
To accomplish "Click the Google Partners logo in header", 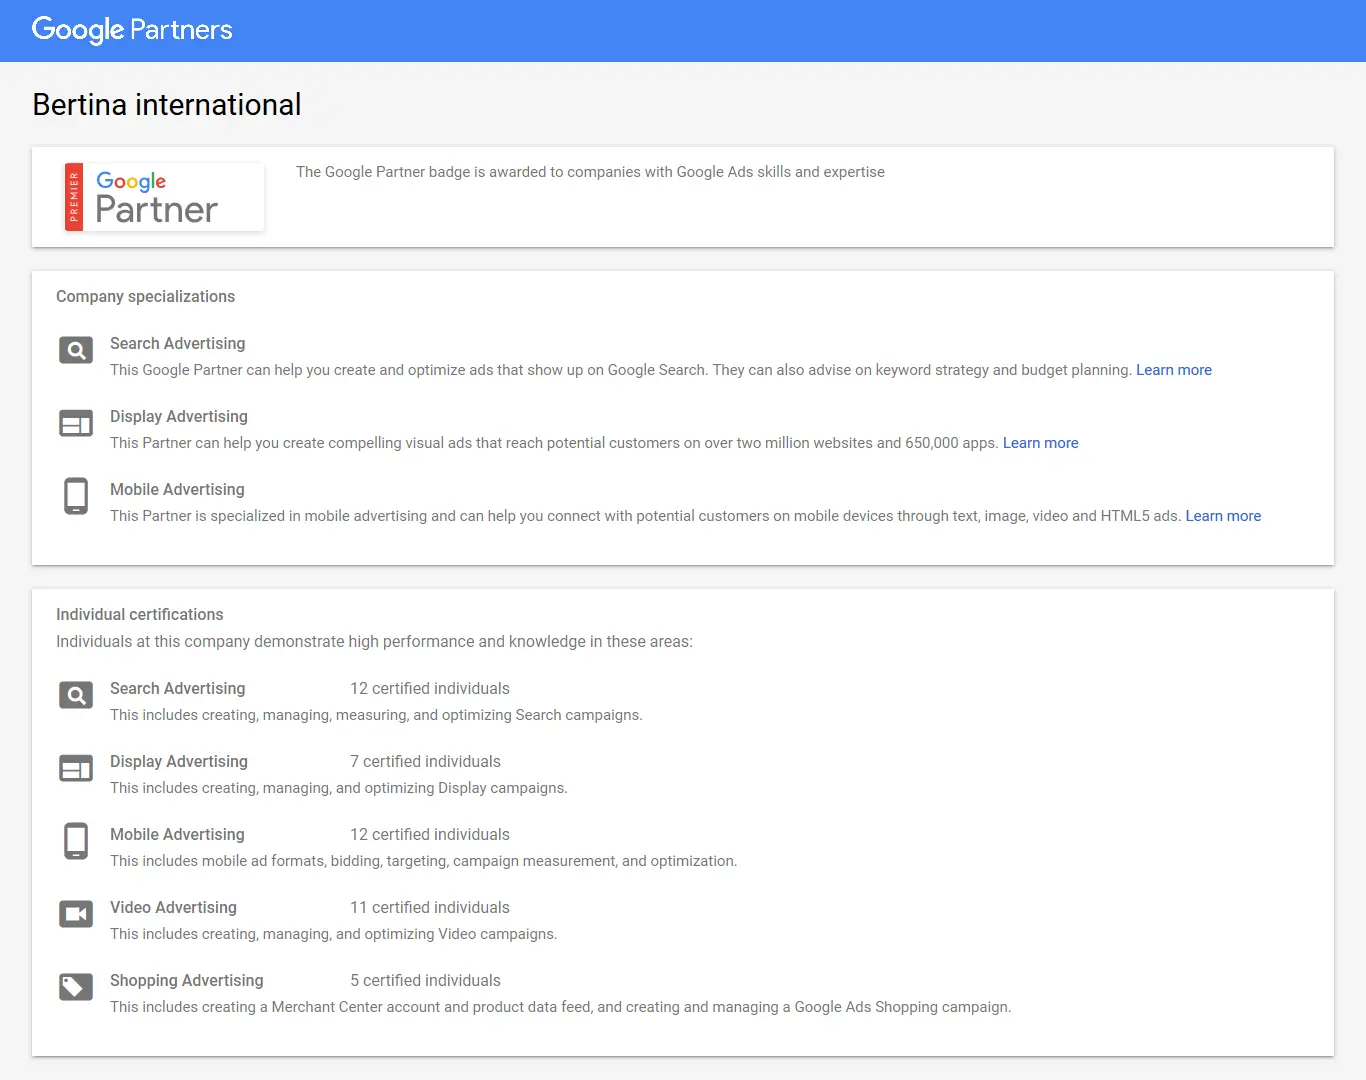I will (x=132, y=30).
